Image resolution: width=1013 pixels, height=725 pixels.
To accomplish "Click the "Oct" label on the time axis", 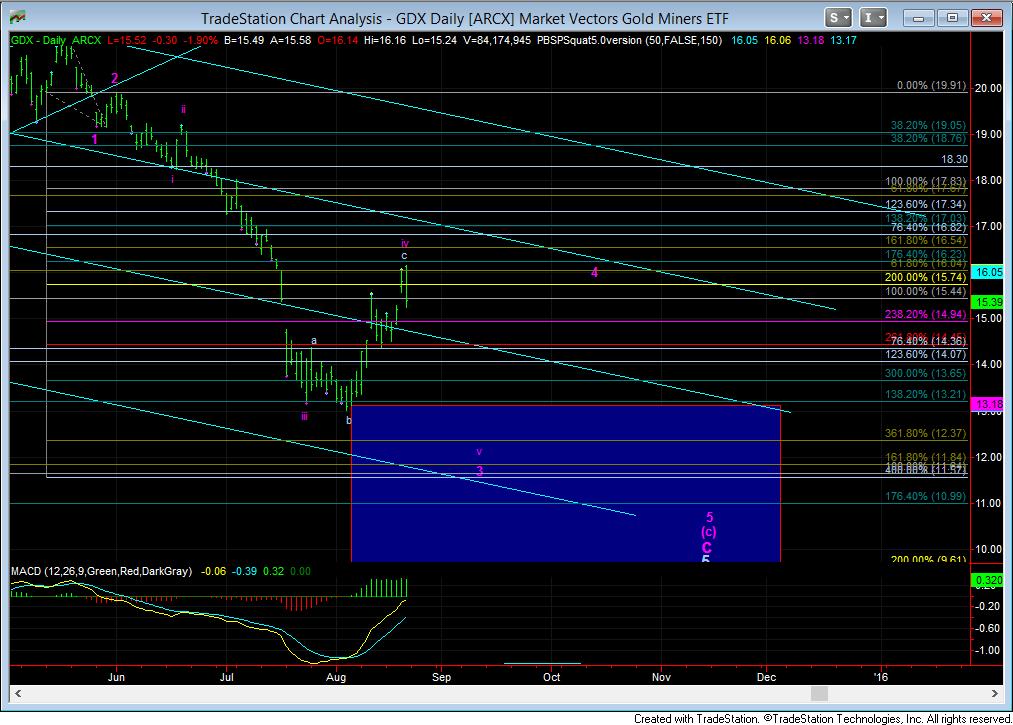I will 552,677.
